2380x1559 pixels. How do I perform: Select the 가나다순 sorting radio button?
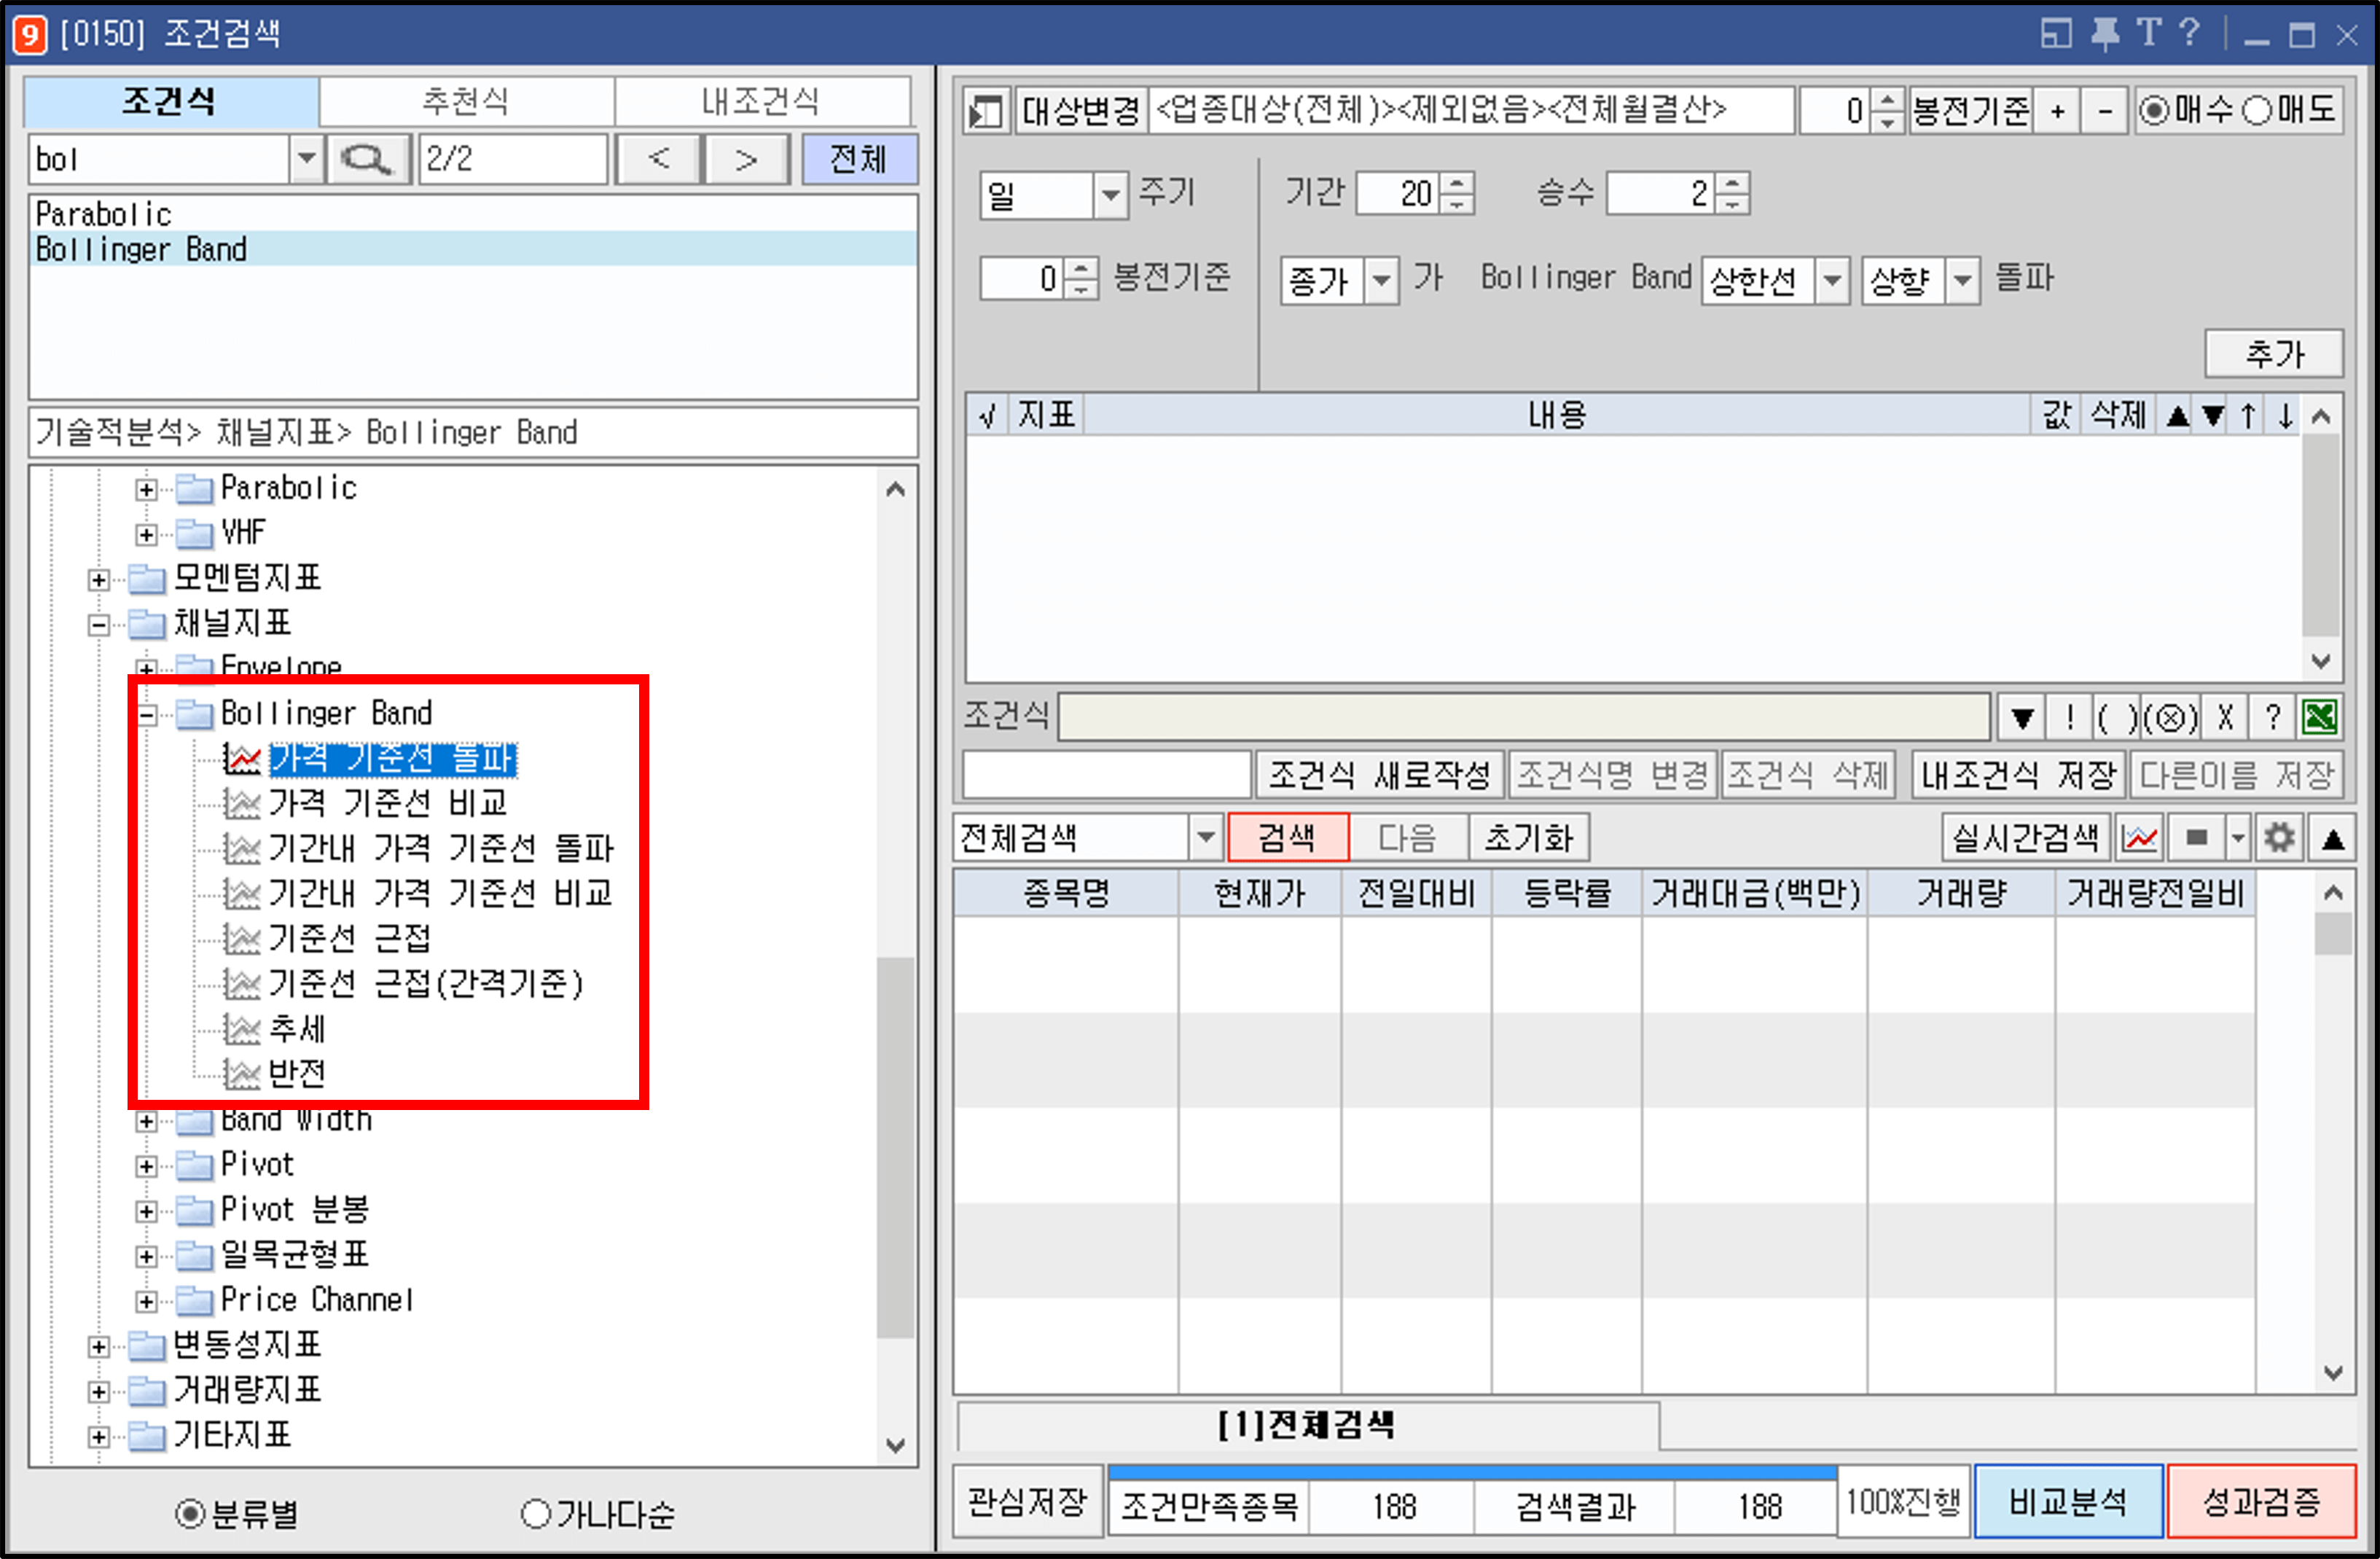537,1514
